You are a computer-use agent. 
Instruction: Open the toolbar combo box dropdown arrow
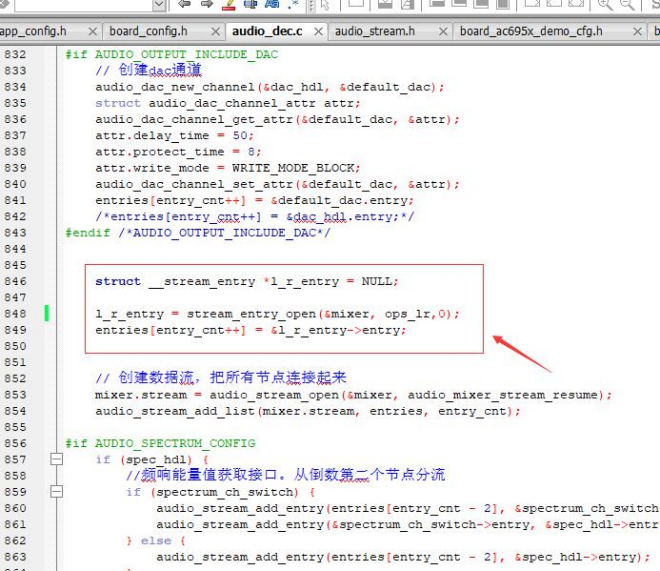(x=159, y=5)
